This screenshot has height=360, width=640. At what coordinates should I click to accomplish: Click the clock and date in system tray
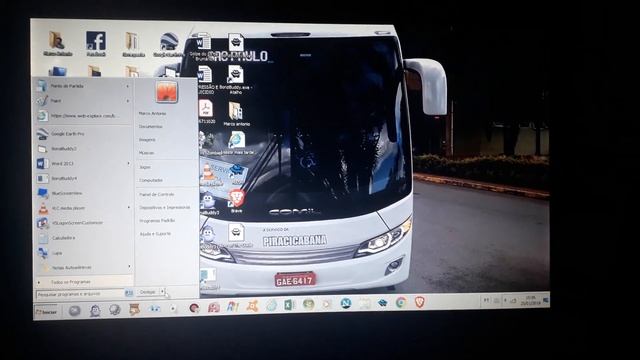(x=530, y=300)
